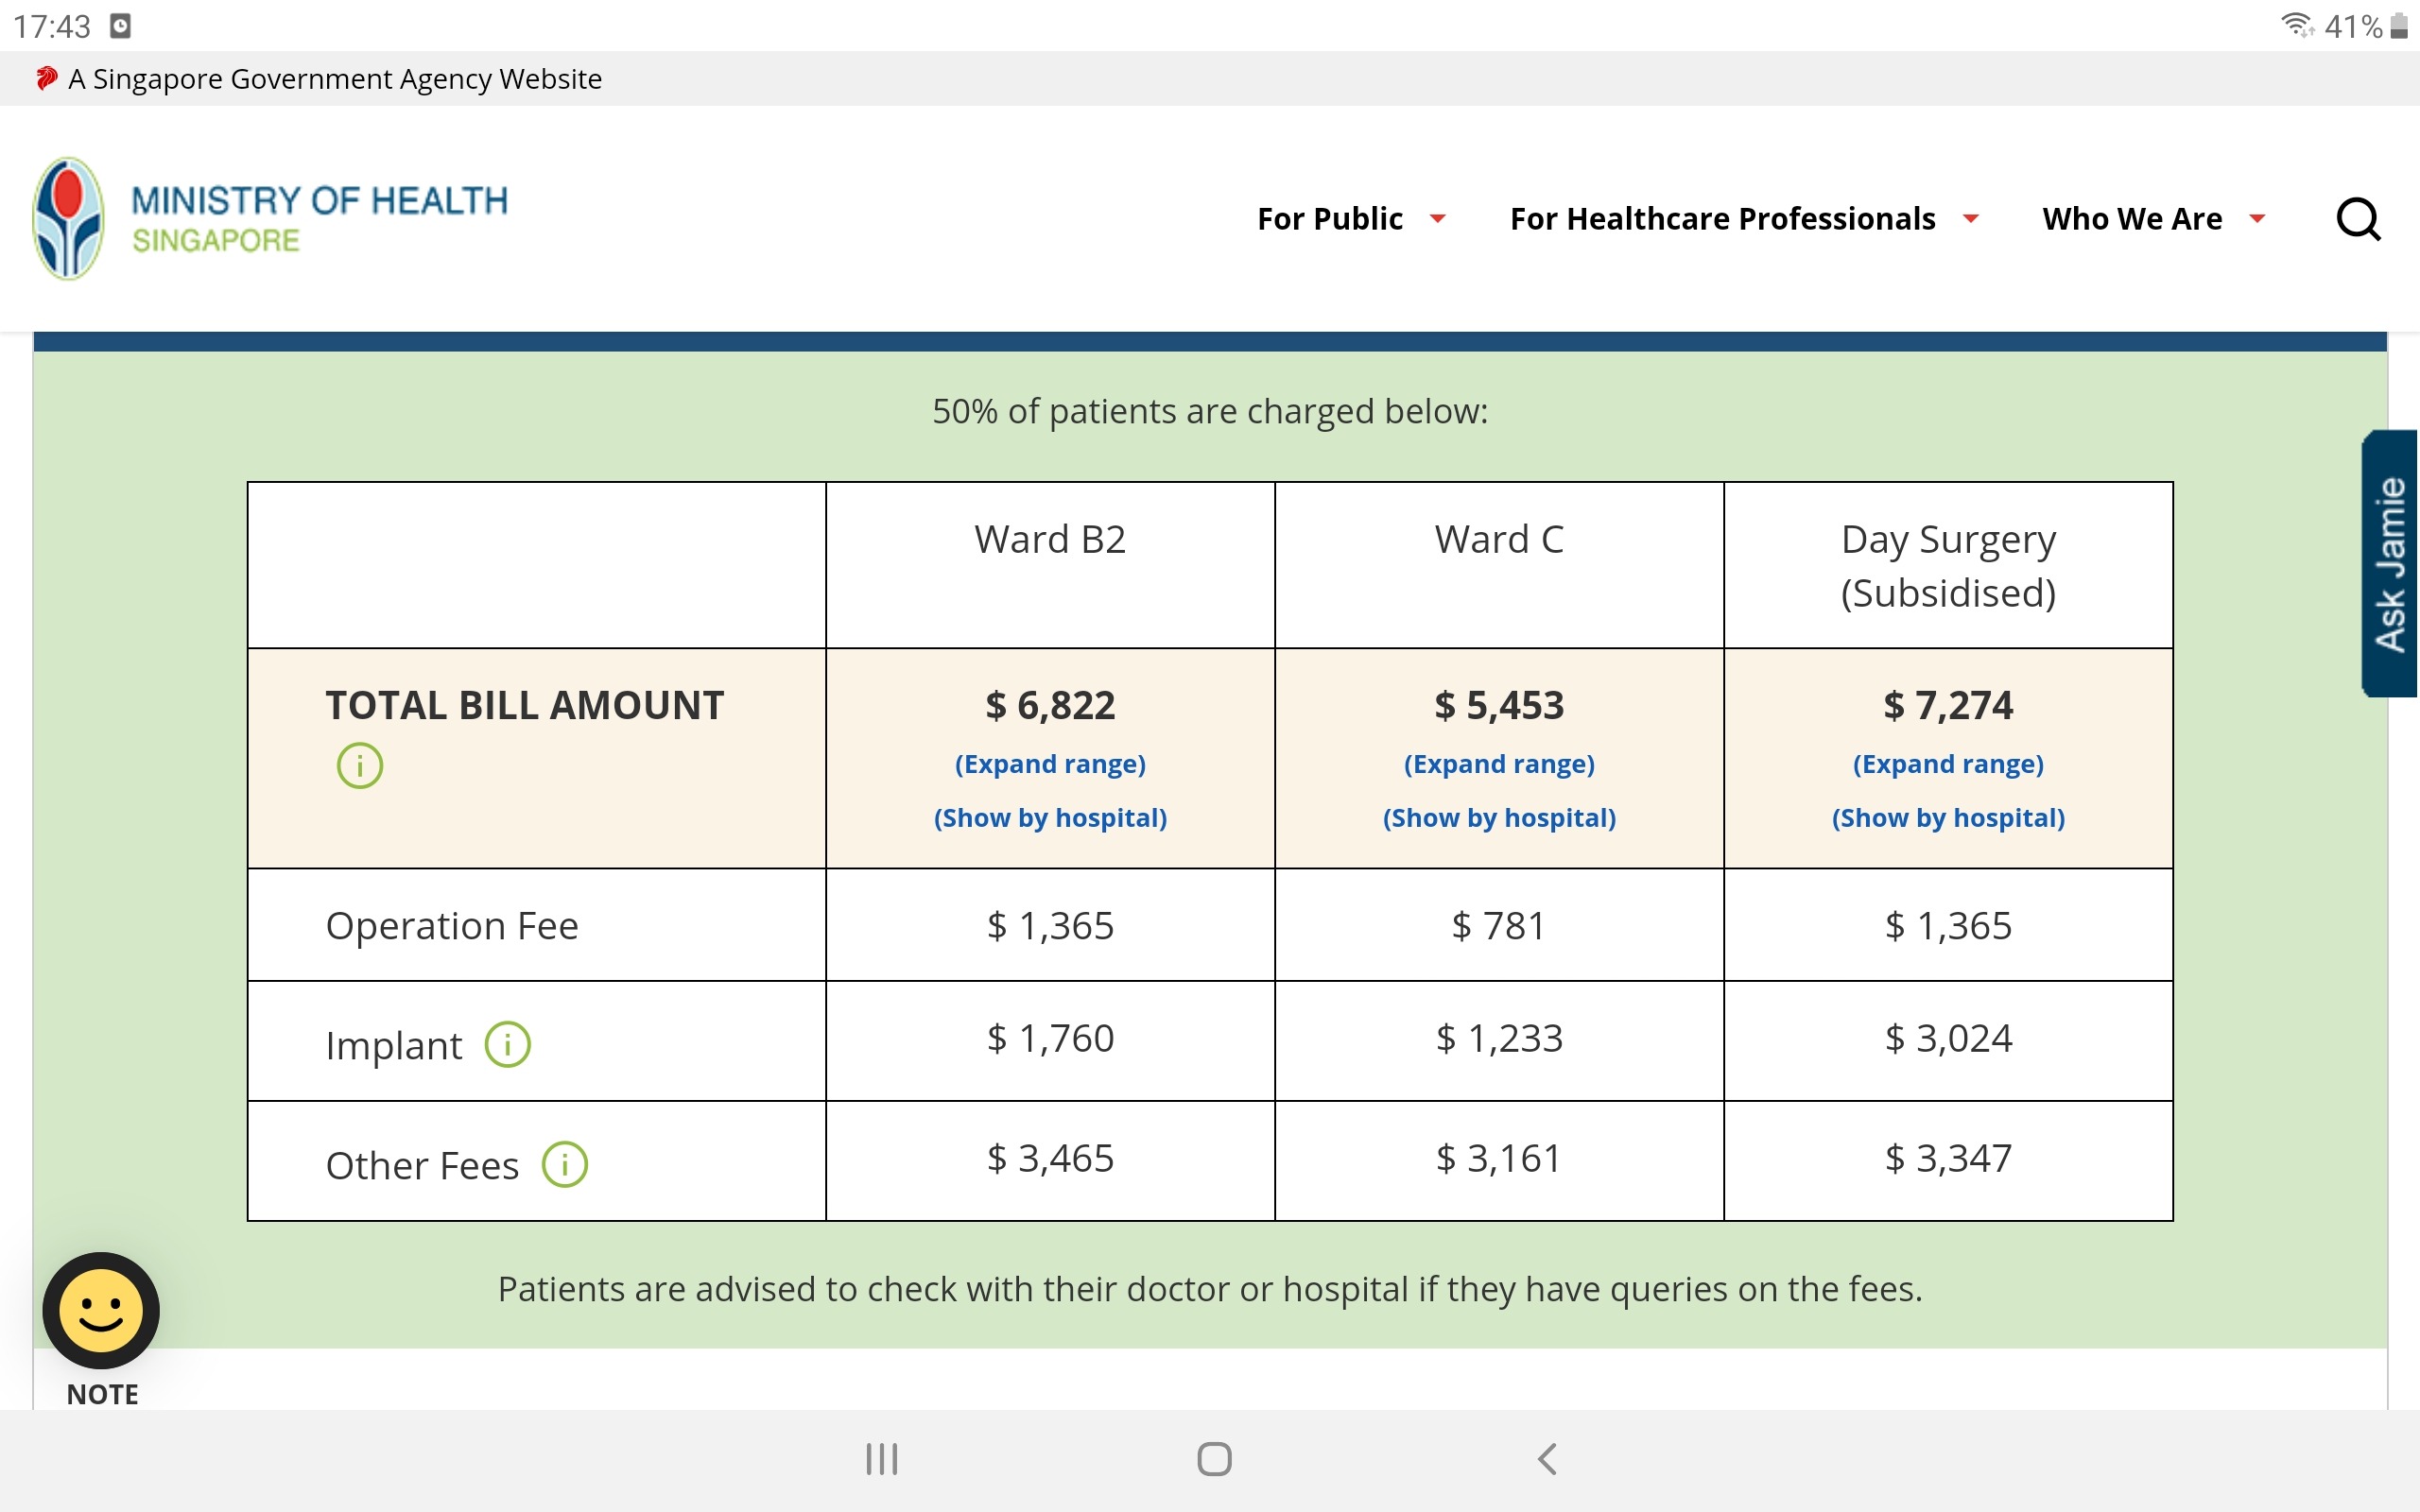Select the TOTAL BILL AMOUNT label
Screen dimensions: 2420x1512
coord(524,706)
